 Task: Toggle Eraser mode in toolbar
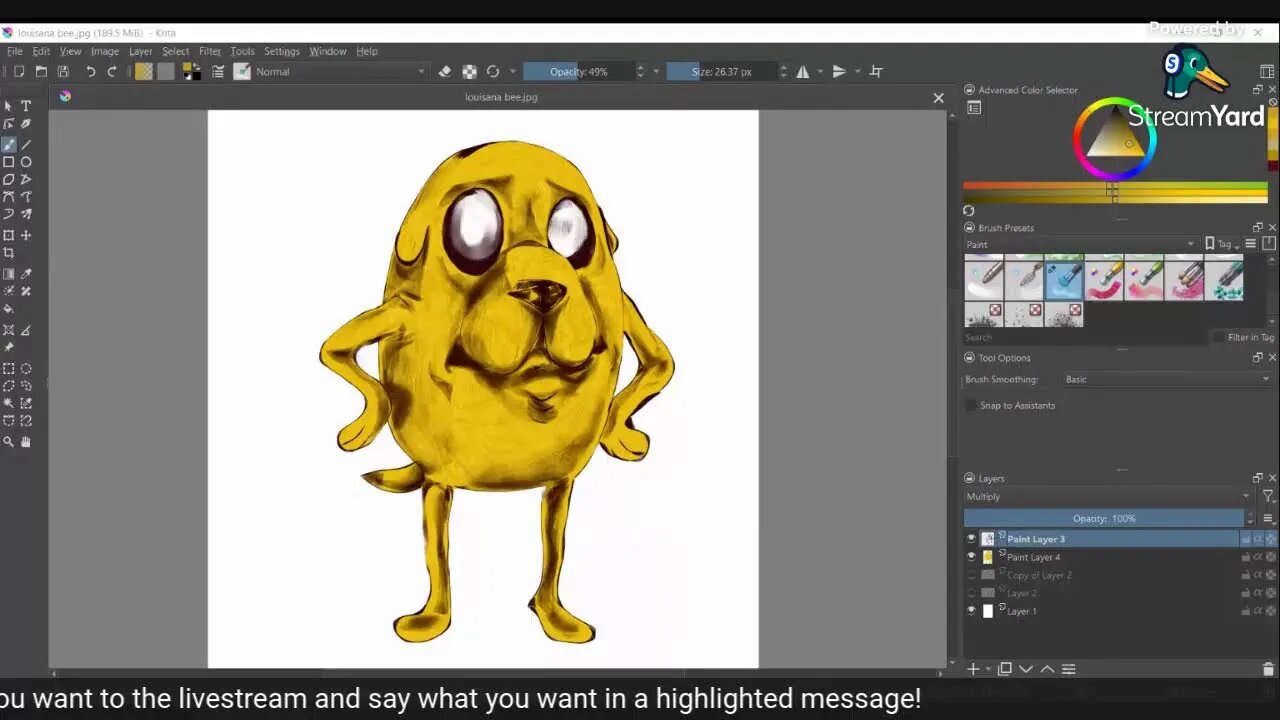click(445, 72)
